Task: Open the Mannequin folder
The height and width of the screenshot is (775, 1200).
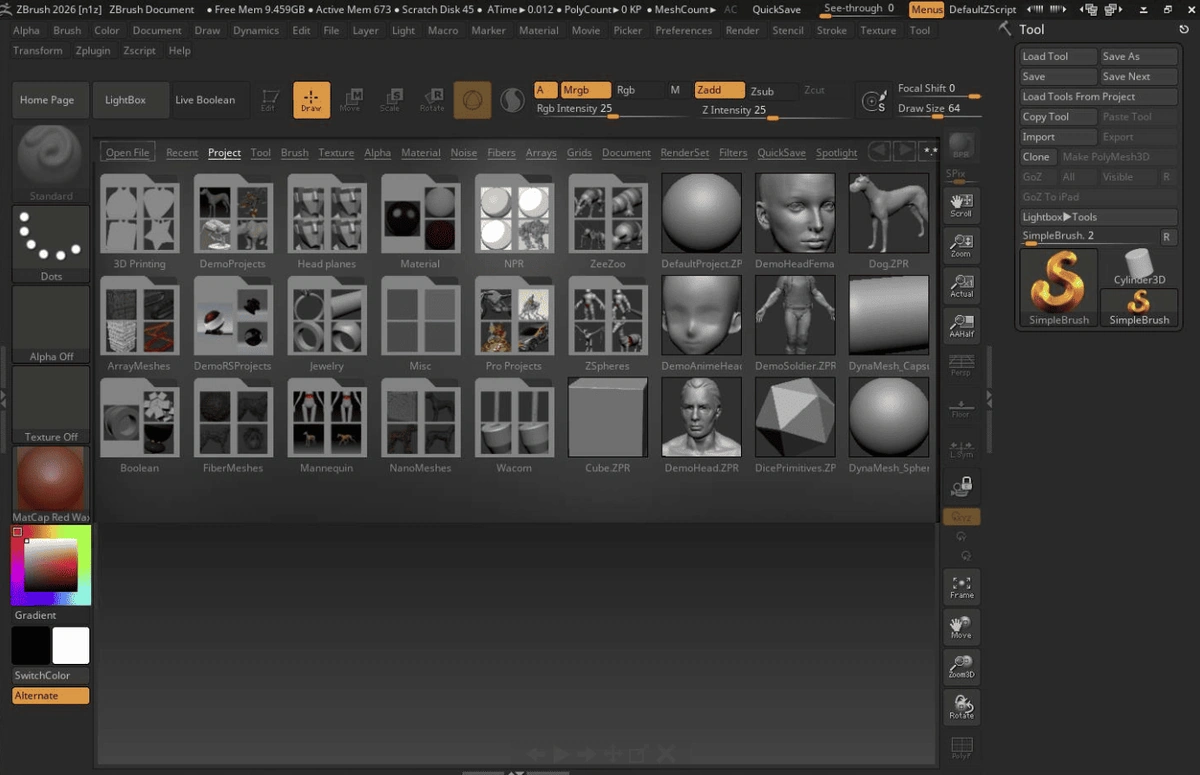Action: tap(327, 425)
